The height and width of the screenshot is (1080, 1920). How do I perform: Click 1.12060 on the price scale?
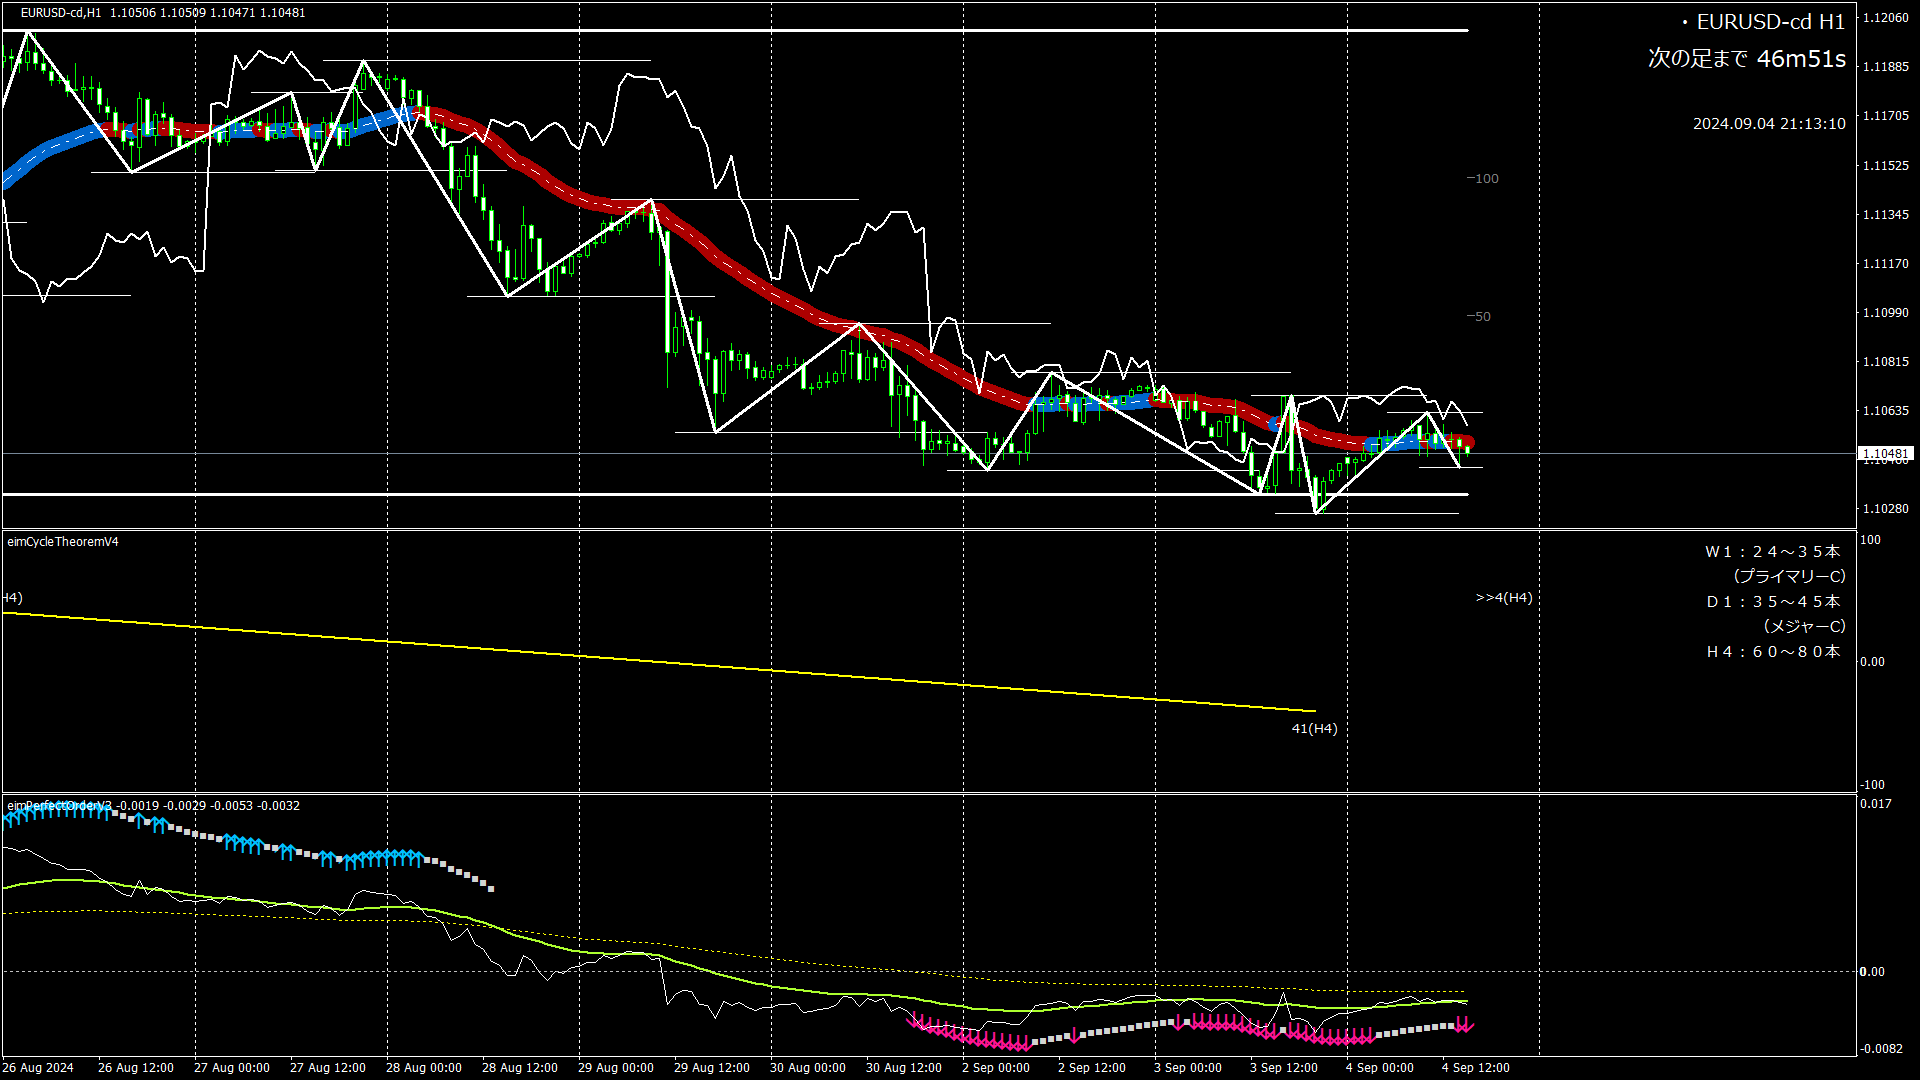coord(1885,18)
